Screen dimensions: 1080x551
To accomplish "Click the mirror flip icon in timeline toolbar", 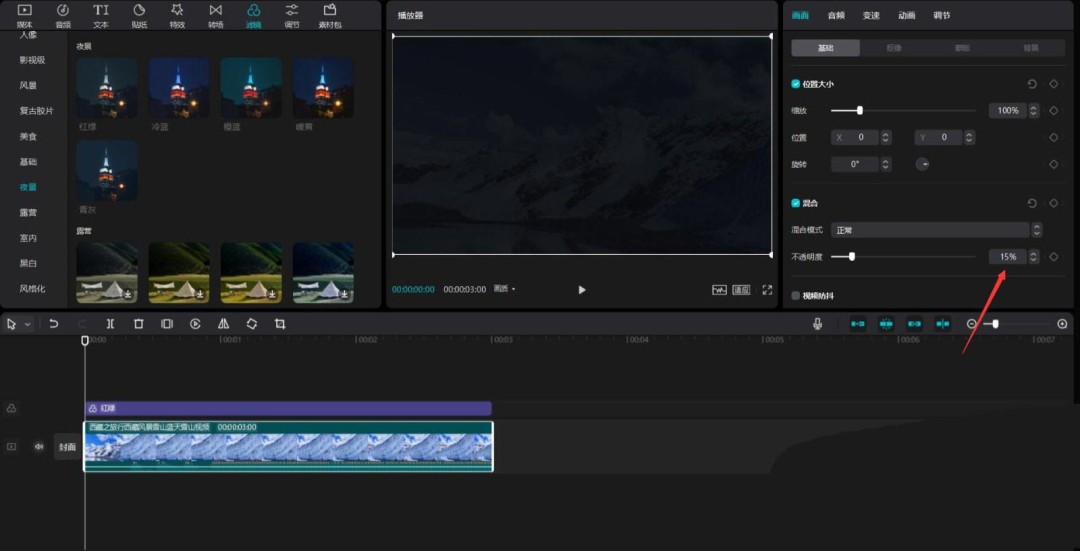I will pos(223,324).
